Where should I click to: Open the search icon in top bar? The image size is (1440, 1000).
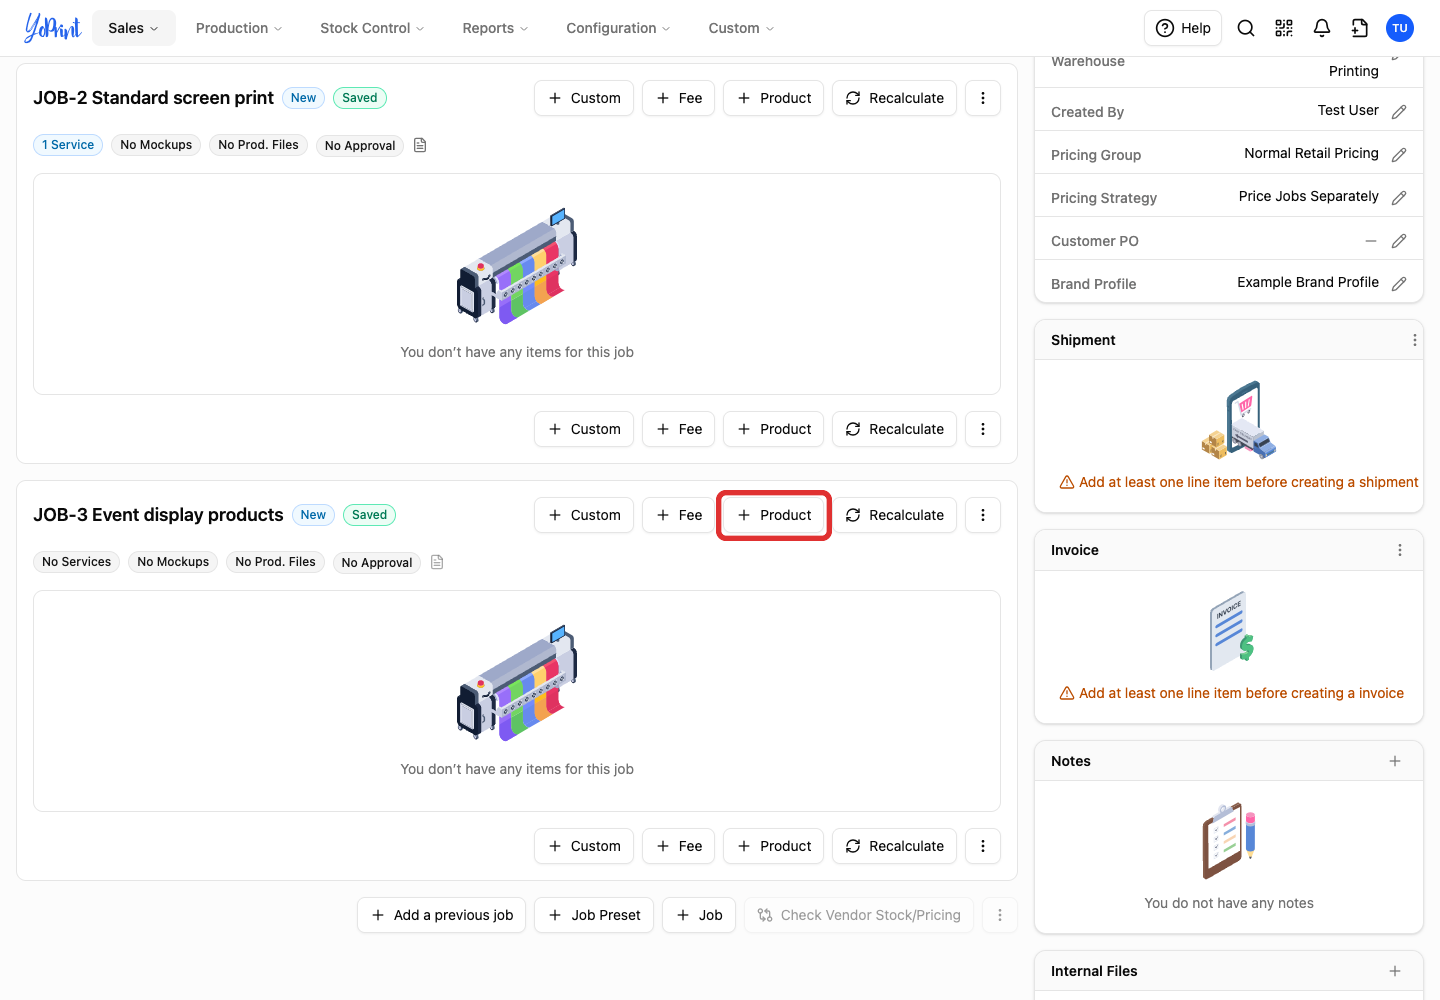coord(1246,28)
